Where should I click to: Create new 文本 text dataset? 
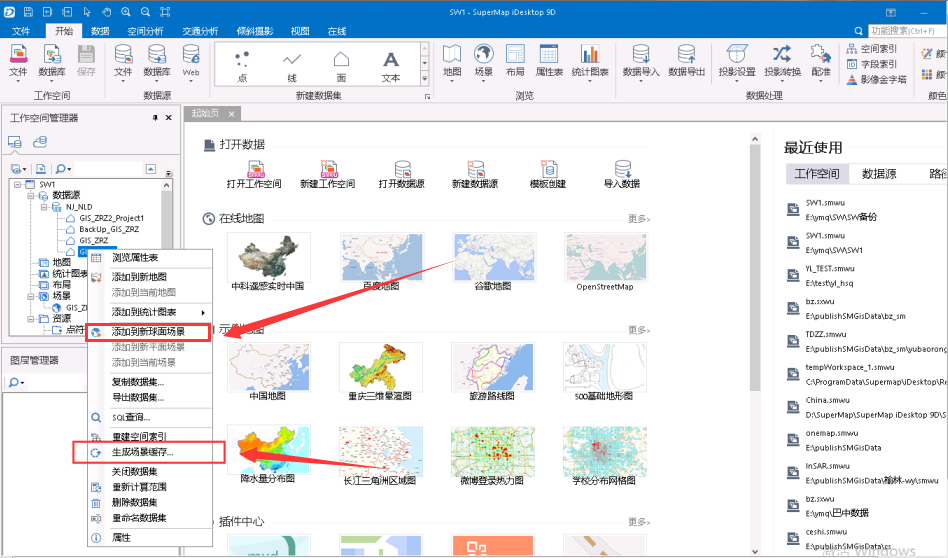tap(391, 66)
